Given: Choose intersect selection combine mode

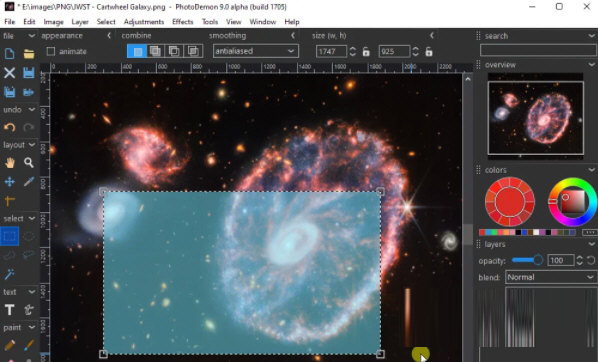Looking at the screenshot, I should tap(193, 51).
